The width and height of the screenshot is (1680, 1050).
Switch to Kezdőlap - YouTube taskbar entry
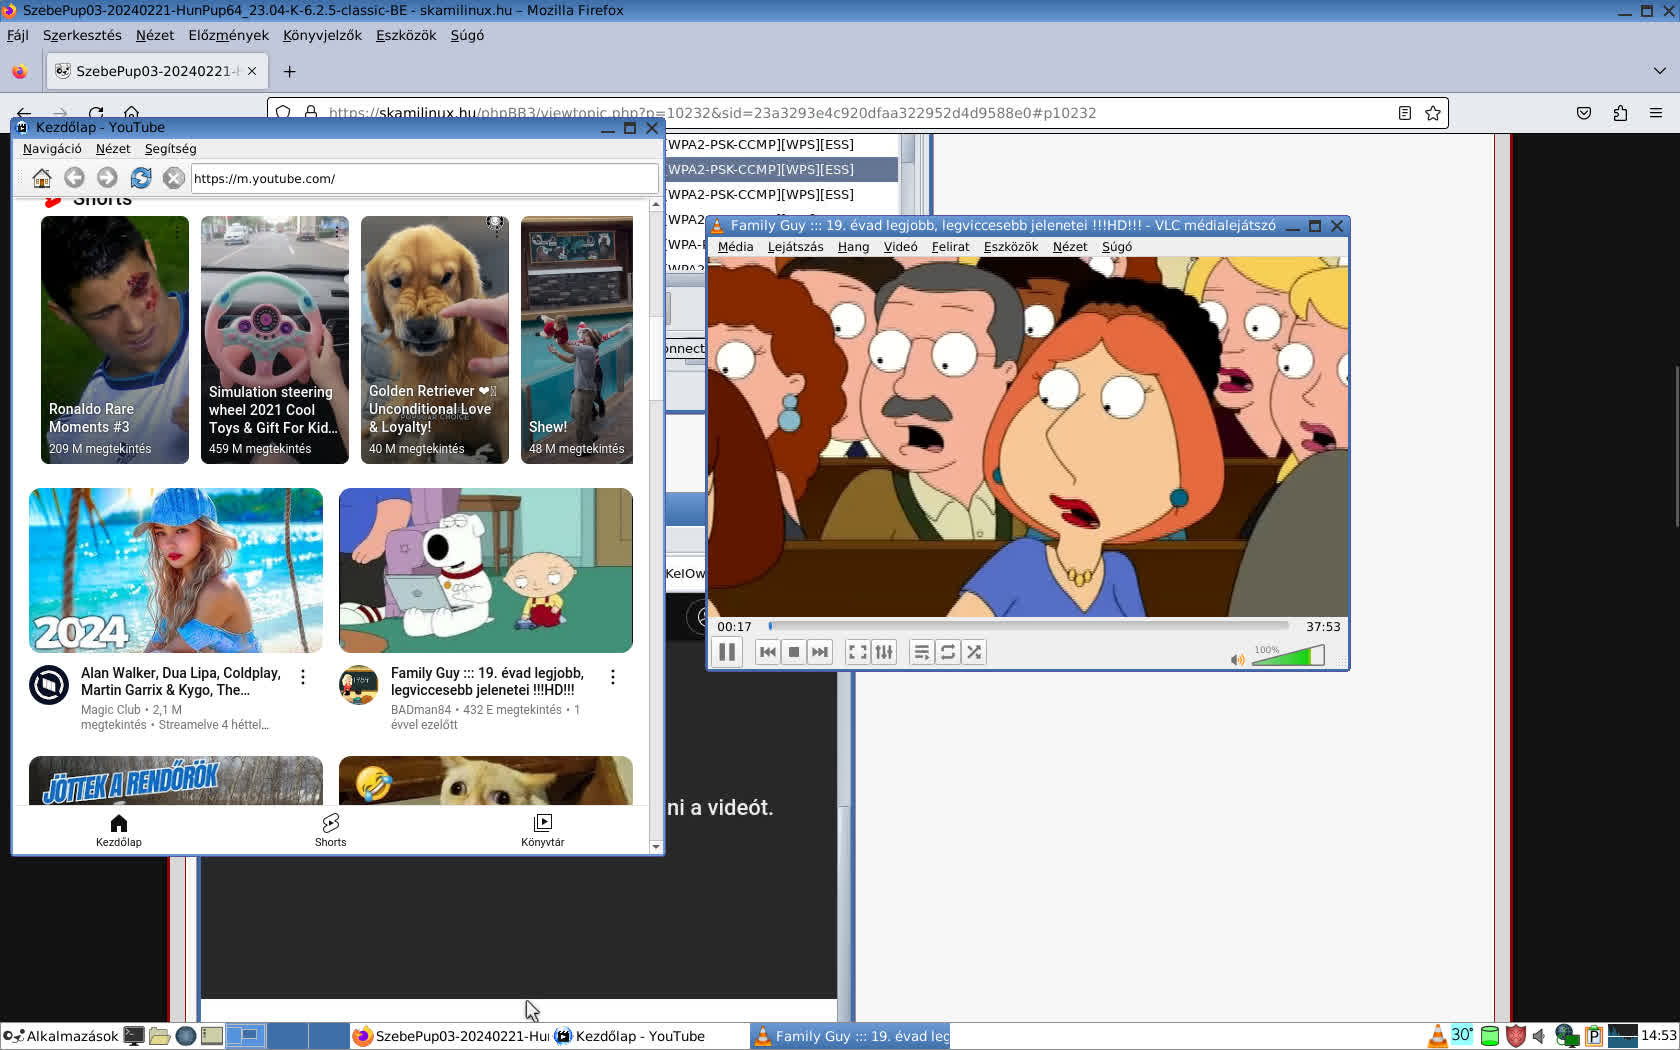click(650, 1036)
